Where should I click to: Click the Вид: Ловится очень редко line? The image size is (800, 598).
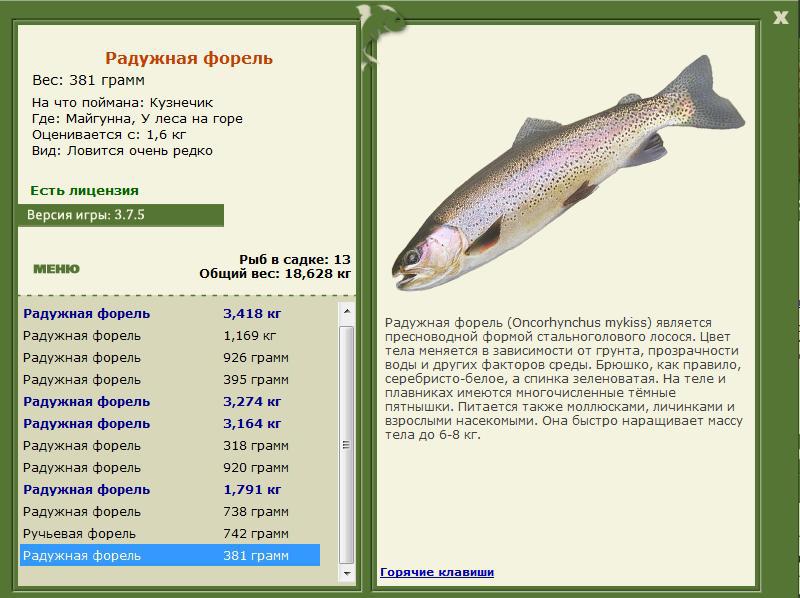(122, 151)
